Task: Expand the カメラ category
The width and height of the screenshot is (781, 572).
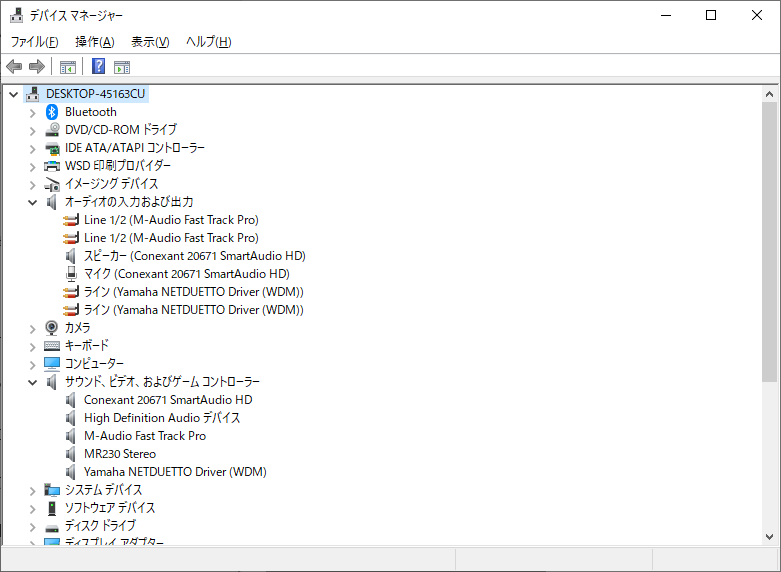Action: point(32,329)
